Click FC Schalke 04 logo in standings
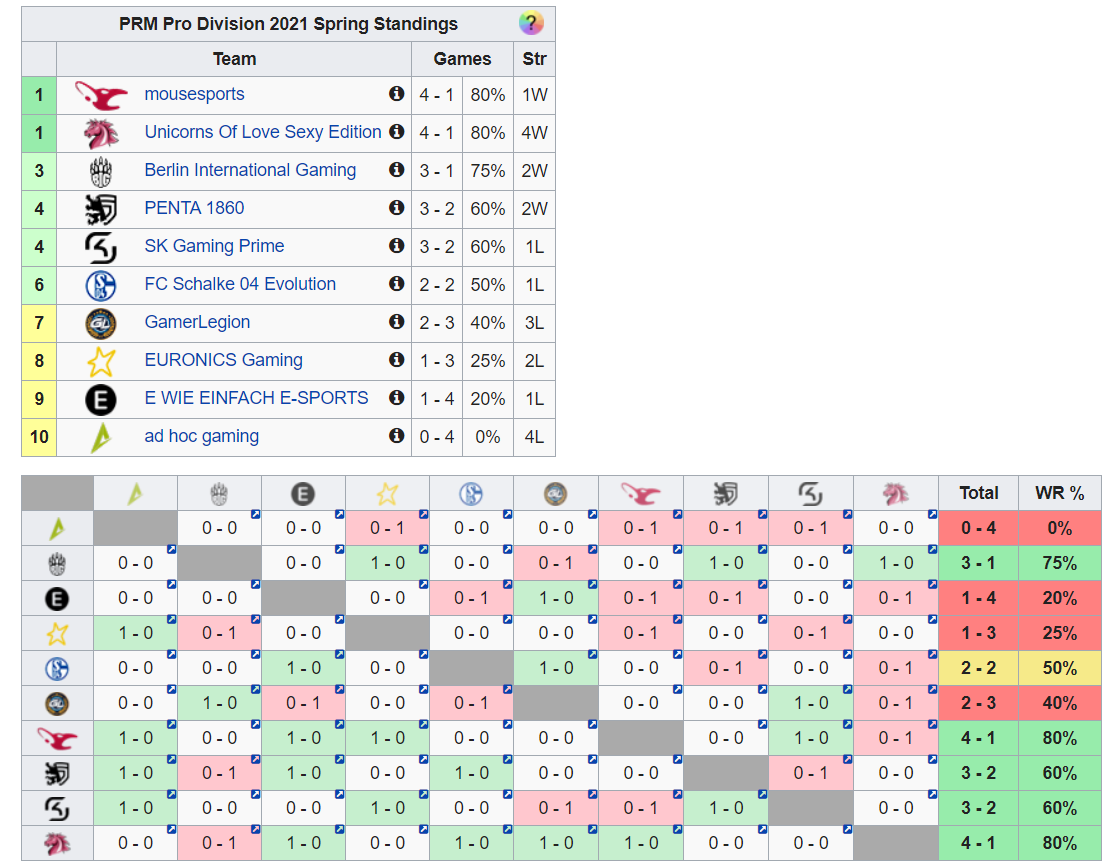Screen dimensions: 1111x867 [101, 285]
